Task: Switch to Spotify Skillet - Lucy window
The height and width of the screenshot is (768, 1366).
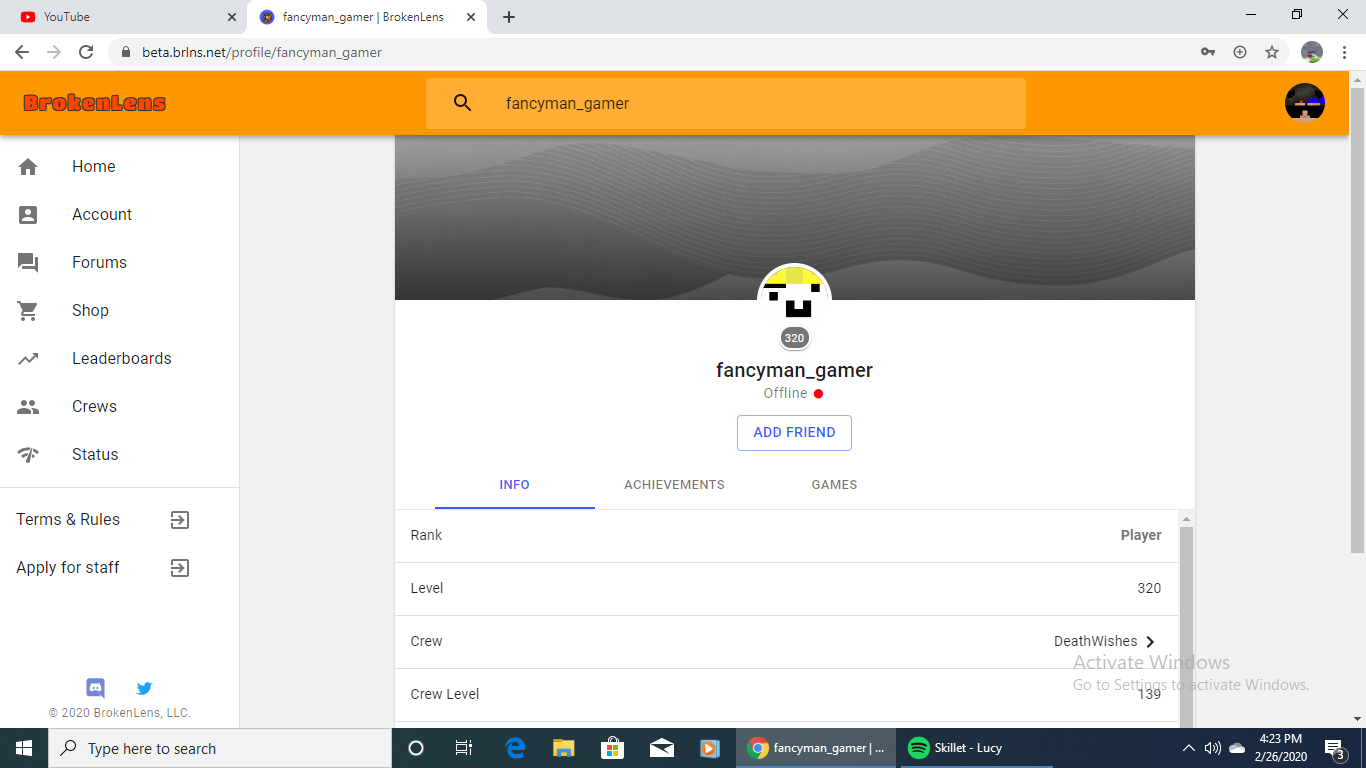Action: pyautogui.click(x=976, y=748)
